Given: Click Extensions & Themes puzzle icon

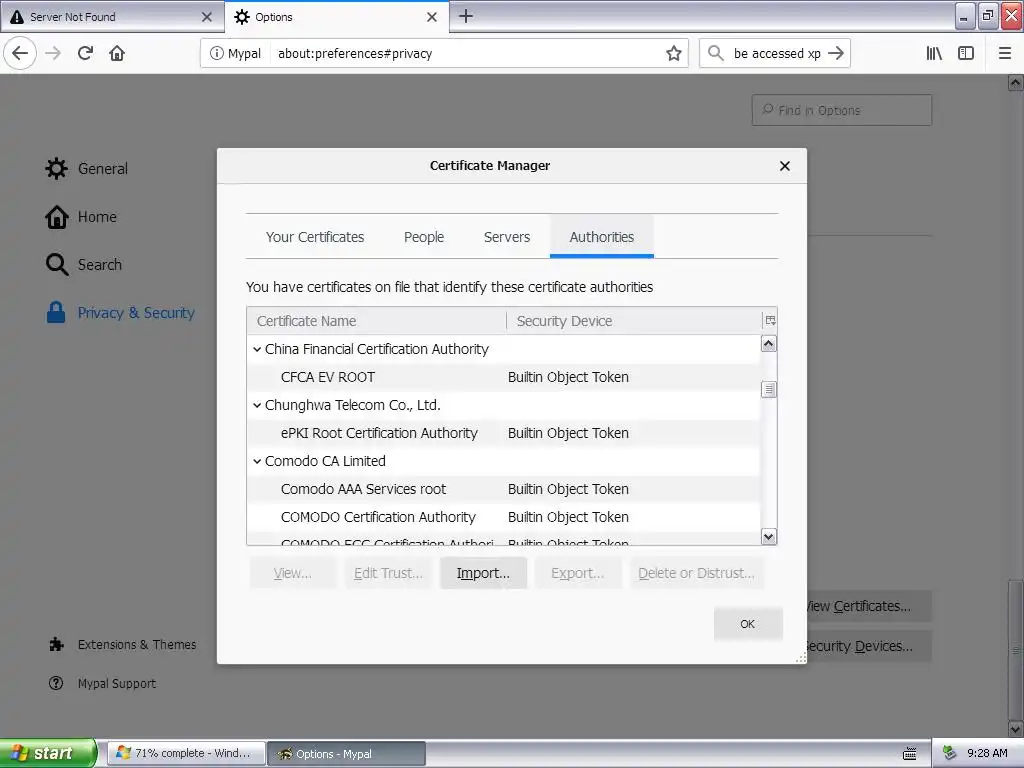Looking at the screenshot, I should pos(57,645).
